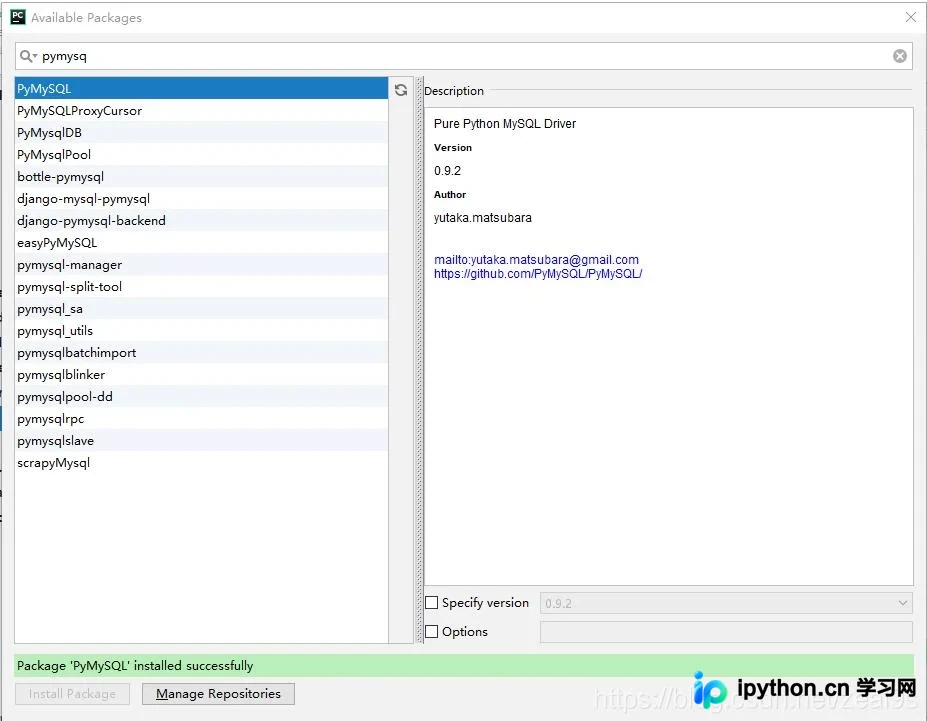Click the package search input field
Screen dimensions: 927x721
(464, 56)
